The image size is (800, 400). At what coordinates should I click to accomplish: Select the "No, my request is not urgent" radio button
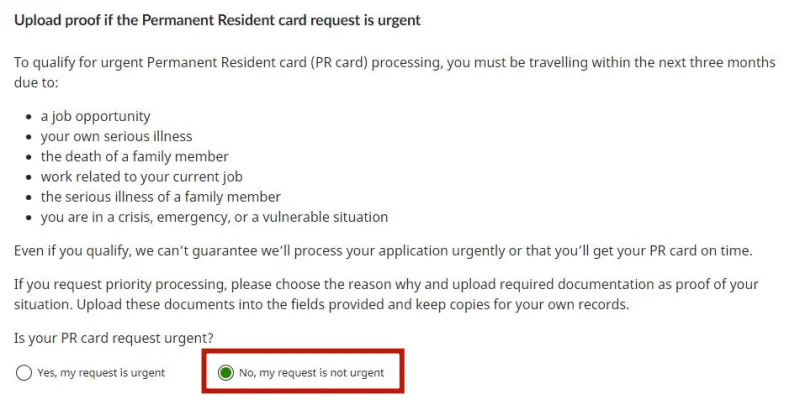point(225,373)
